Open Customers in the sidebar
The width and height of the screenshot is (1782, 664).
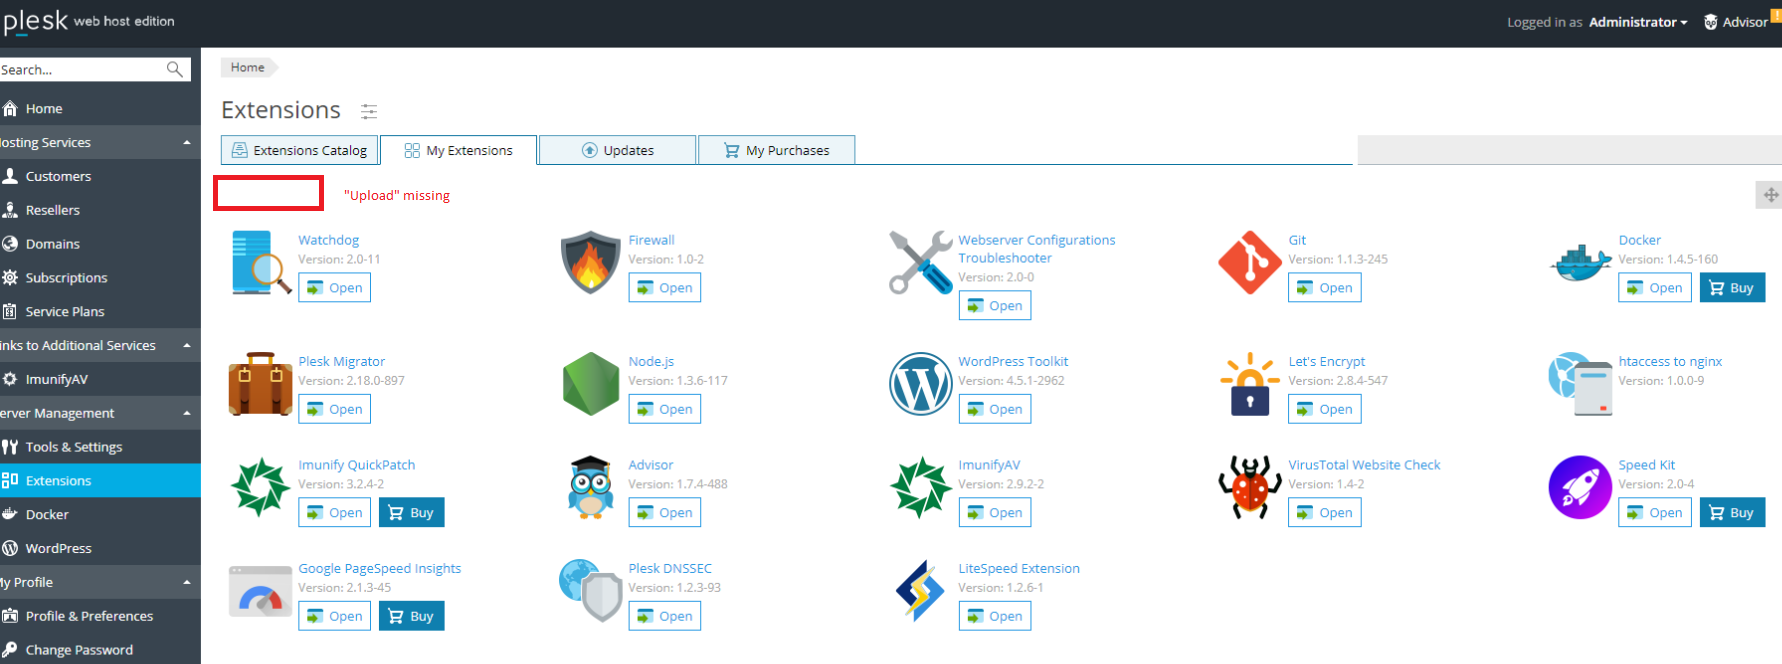[58, 176]
